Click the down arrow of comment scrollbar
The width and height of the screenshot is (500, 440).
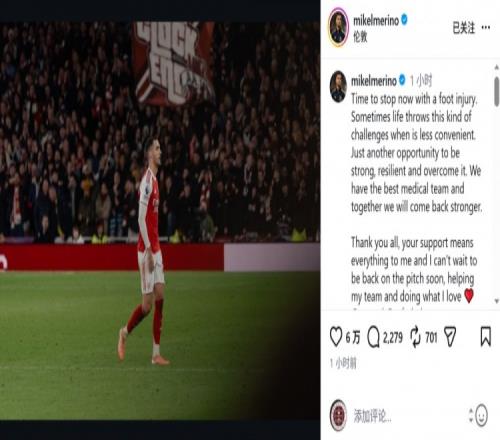[x=497, y=301]
